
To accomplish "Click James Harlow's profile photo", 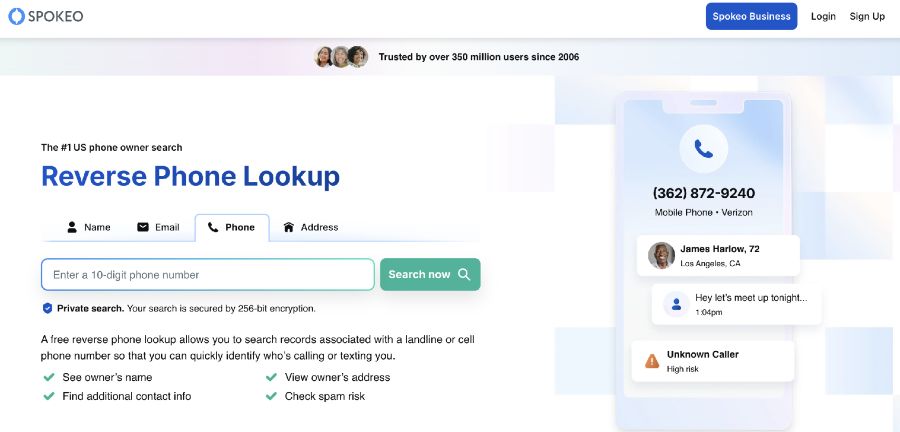I will [661, 255].
